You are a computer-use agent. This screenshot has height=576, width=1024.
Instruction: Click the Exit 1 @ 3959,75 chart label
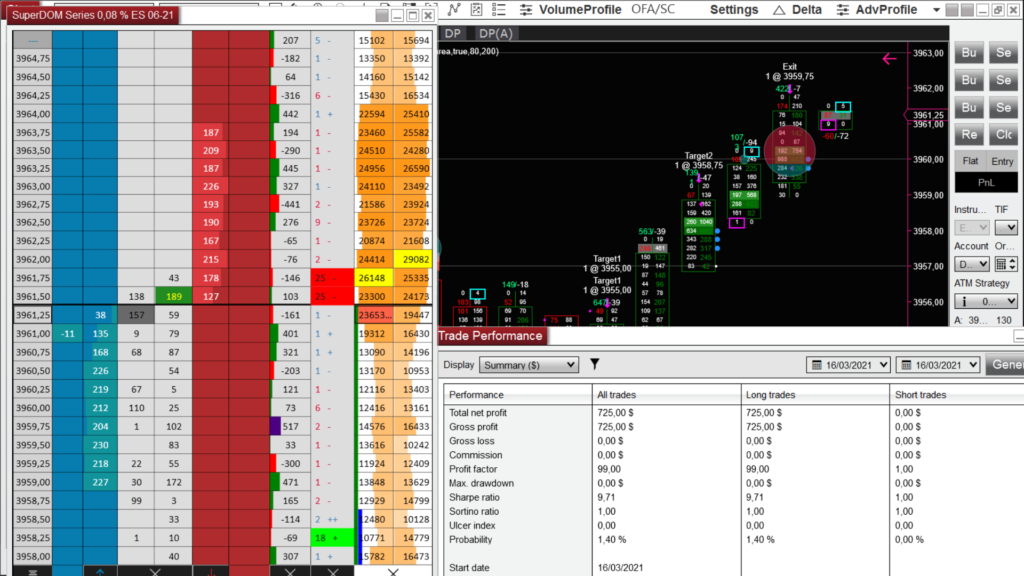[x=790, y=72]
